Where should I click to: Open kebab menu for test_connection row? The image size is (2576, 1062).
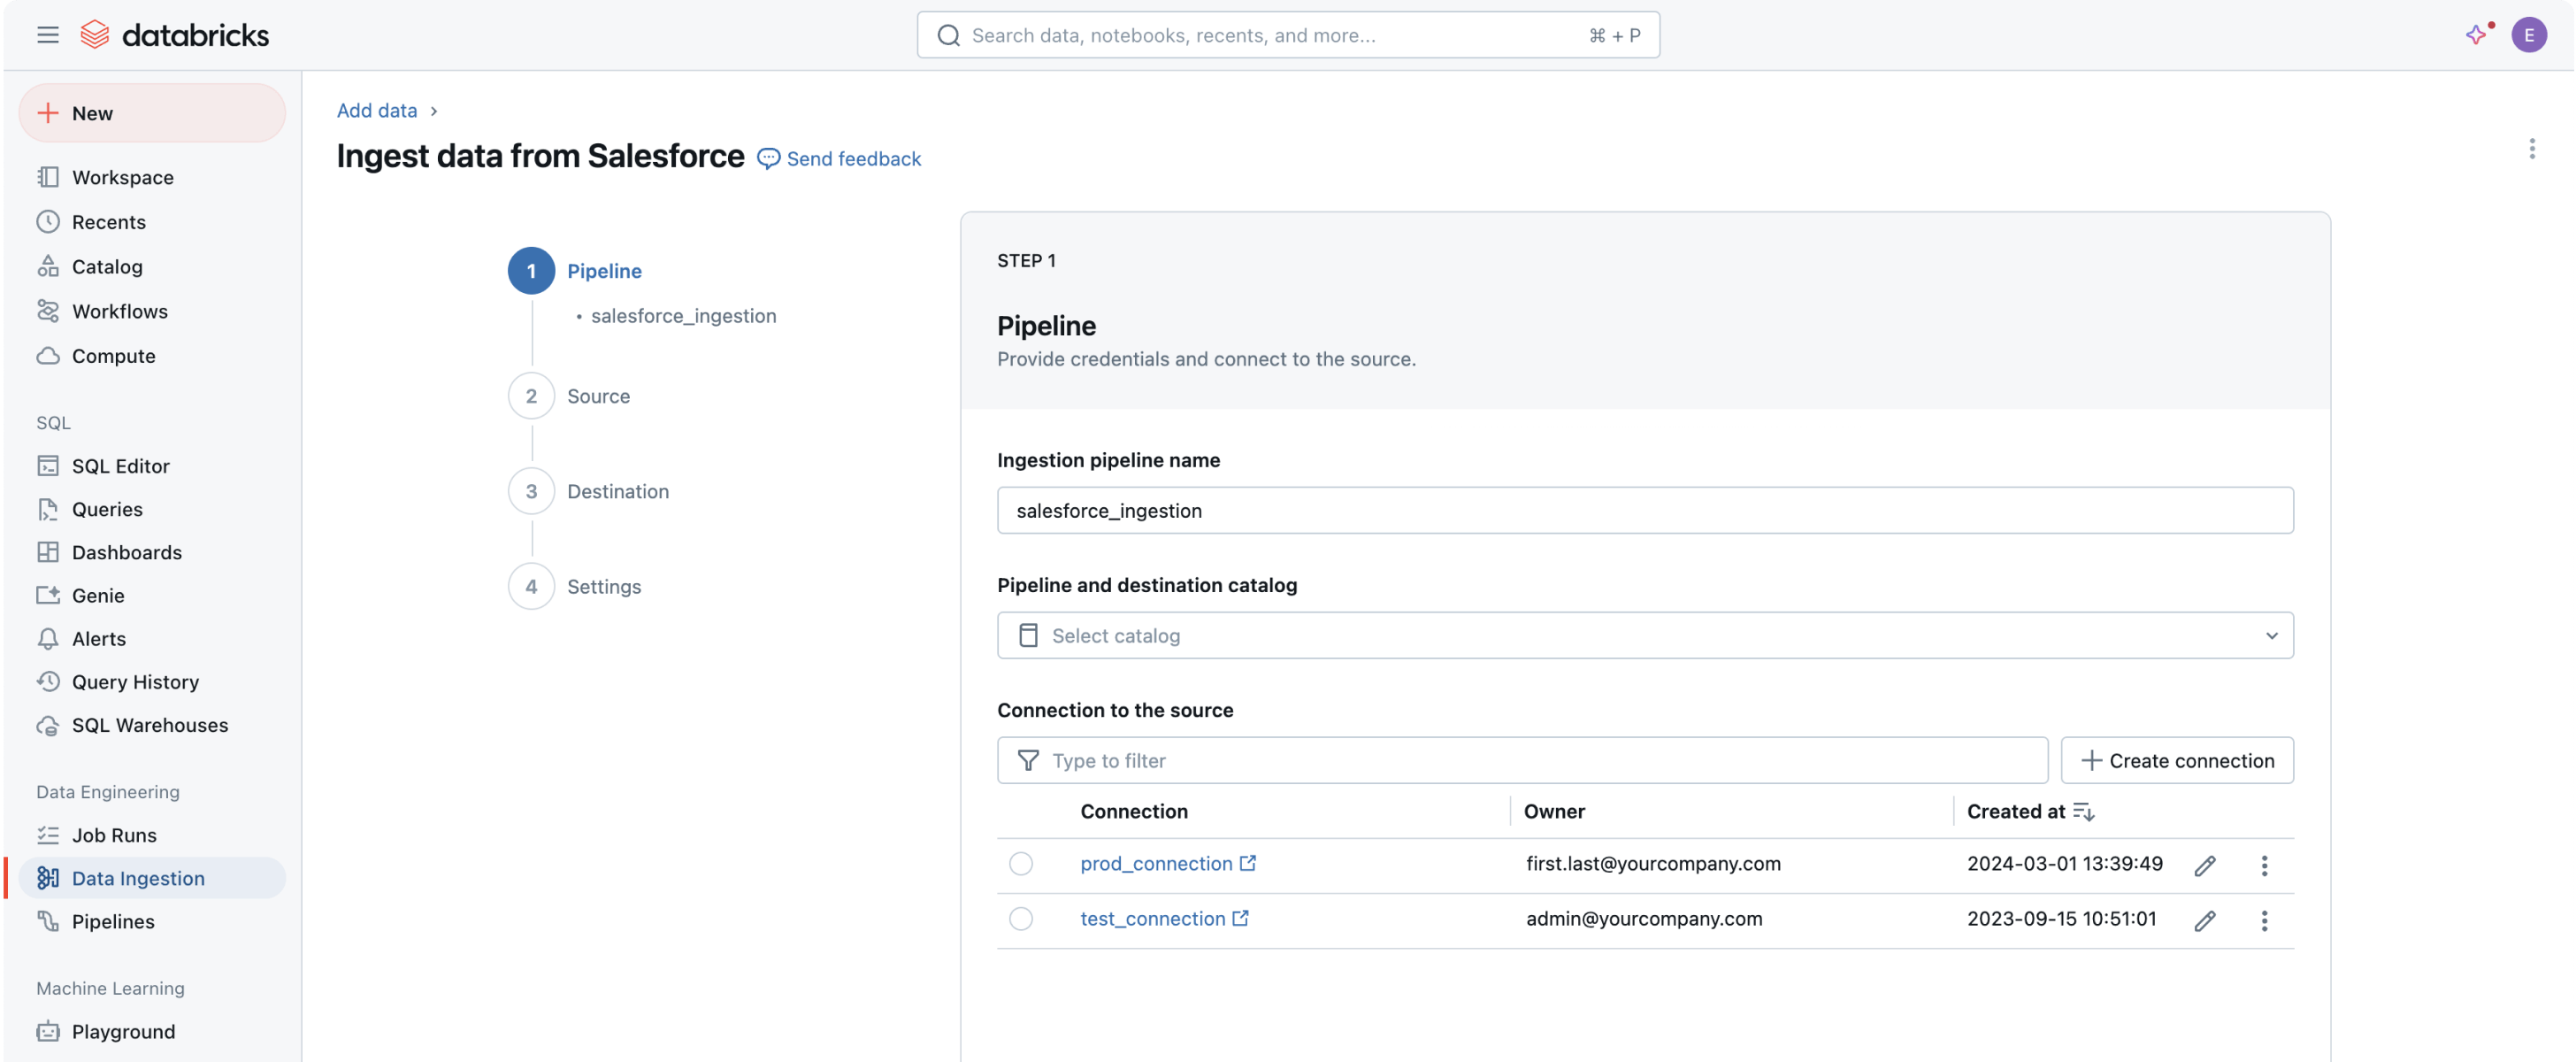pos(2264,921)
